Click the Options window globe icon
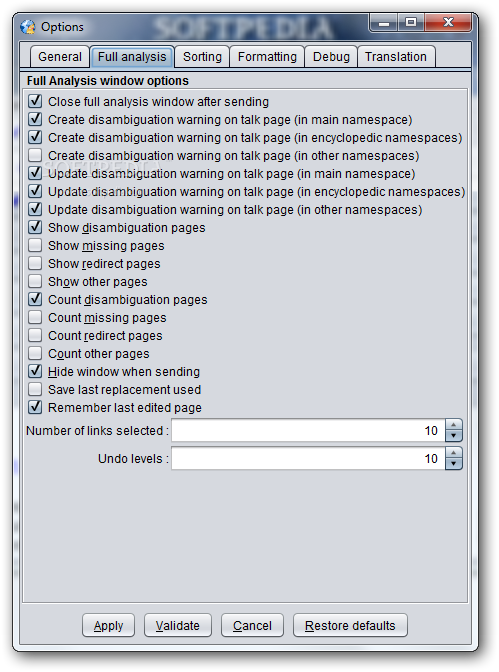Screen dimensions: 499x672 [28, 27]
